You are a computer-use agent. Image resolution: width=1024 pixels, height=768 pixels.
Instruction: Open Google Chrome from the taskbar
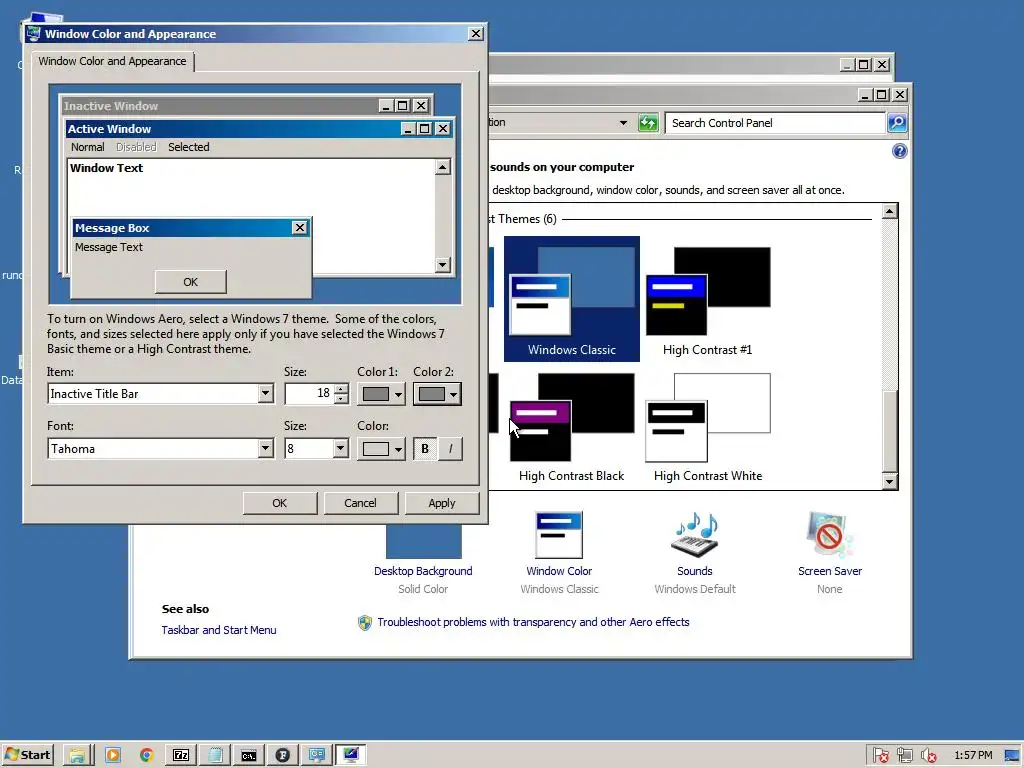tap(146, 755)
